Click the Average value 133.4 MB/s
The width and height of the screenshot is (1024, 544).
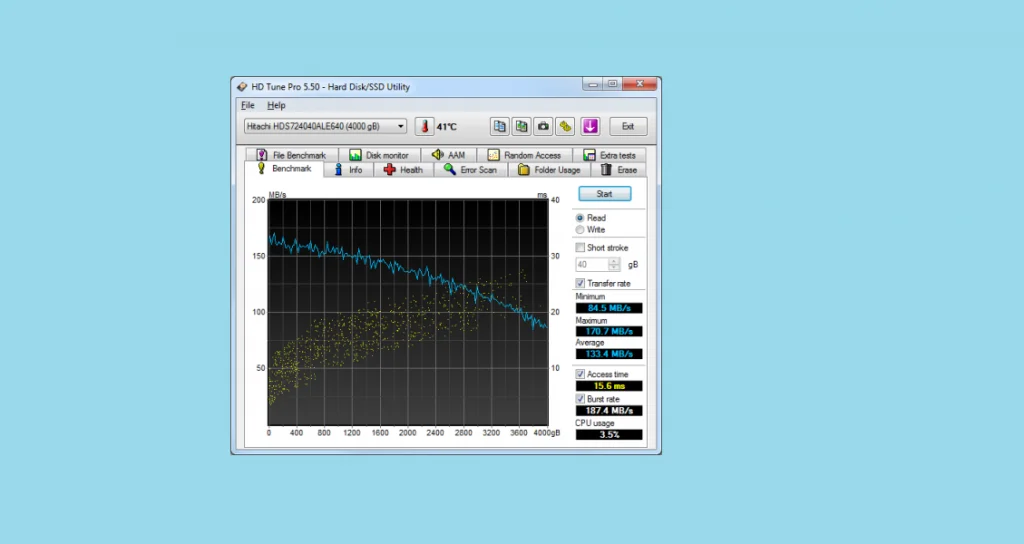coord(609,354)
